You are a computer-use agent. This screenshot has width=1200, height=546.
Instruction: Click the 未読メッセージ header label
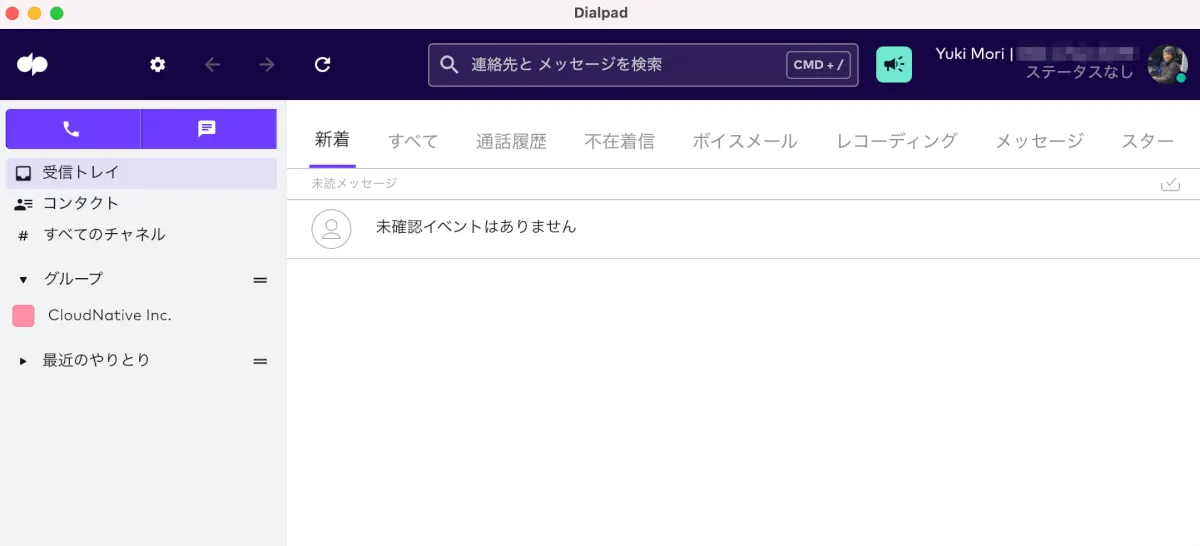point(354,184)
